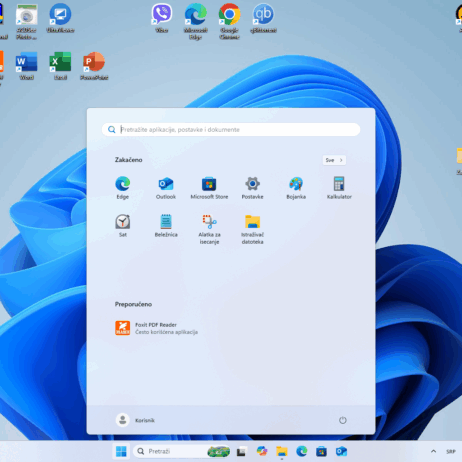Select the PowerPoint desktop shortcut
This screenshot has height=462, width=462.
coord(94,66)
